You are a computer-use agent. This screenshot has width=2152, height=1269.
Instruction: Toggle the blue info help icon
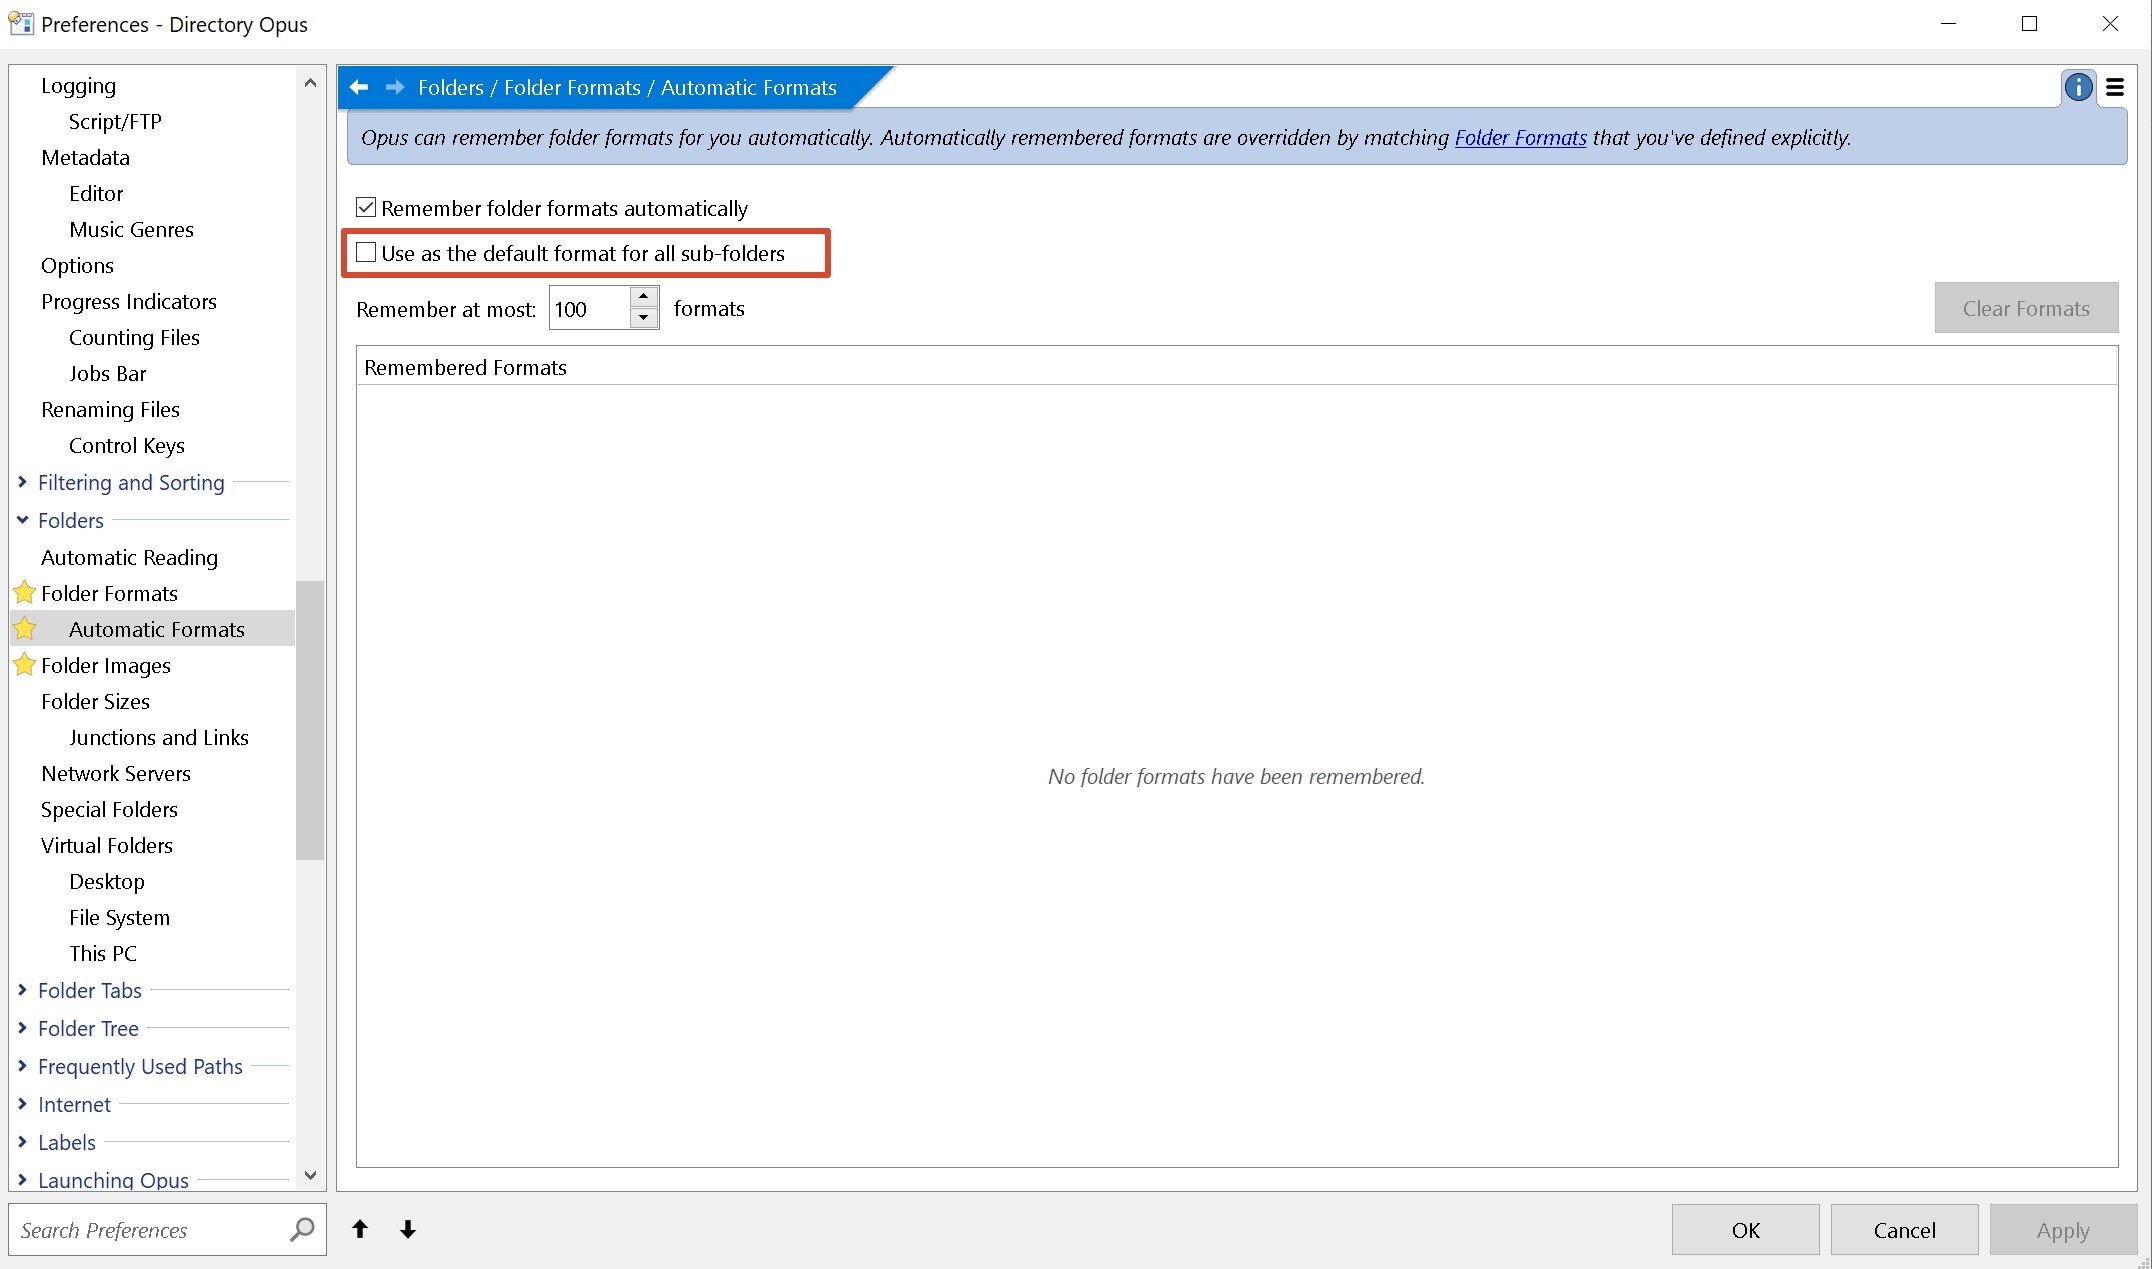(2078, 88)
